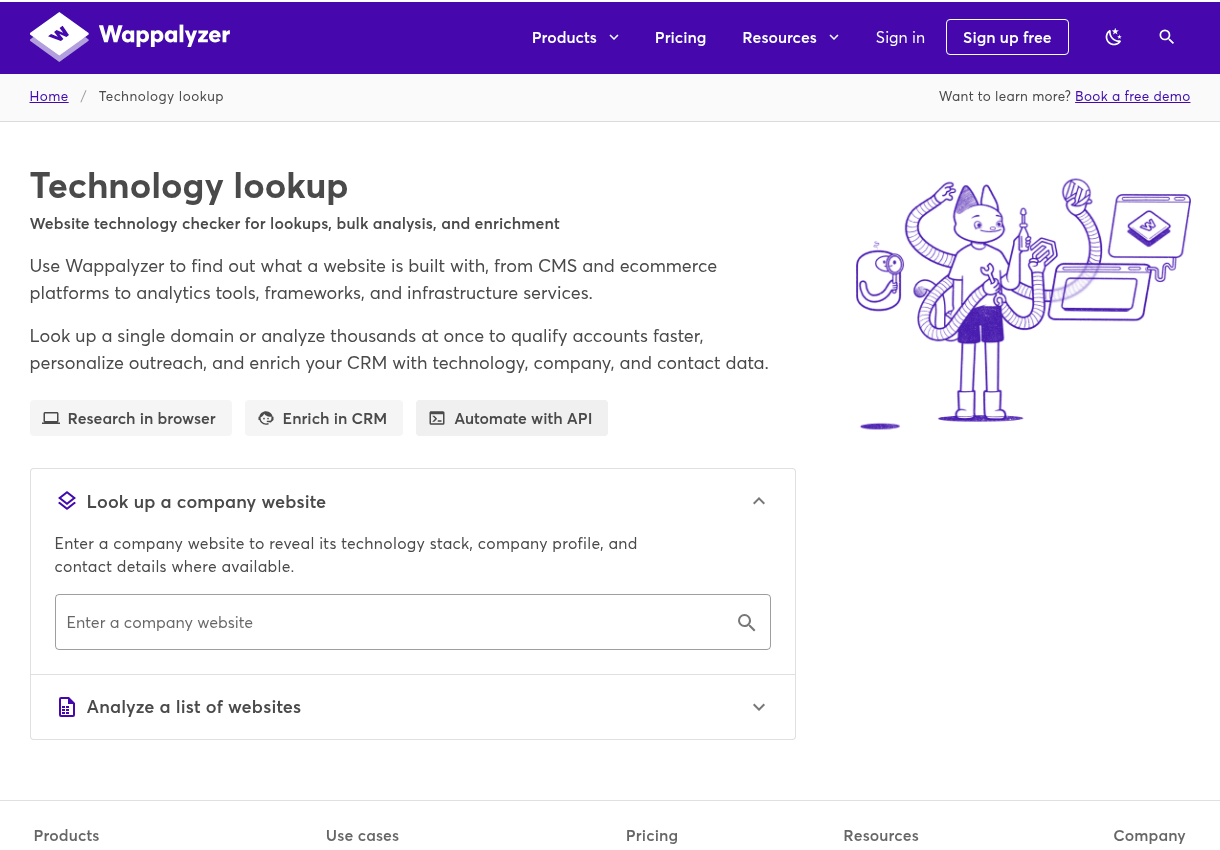Click Enrich in CRM button
The height and width of the screenshot is (850, 1220).
point(324,418)
